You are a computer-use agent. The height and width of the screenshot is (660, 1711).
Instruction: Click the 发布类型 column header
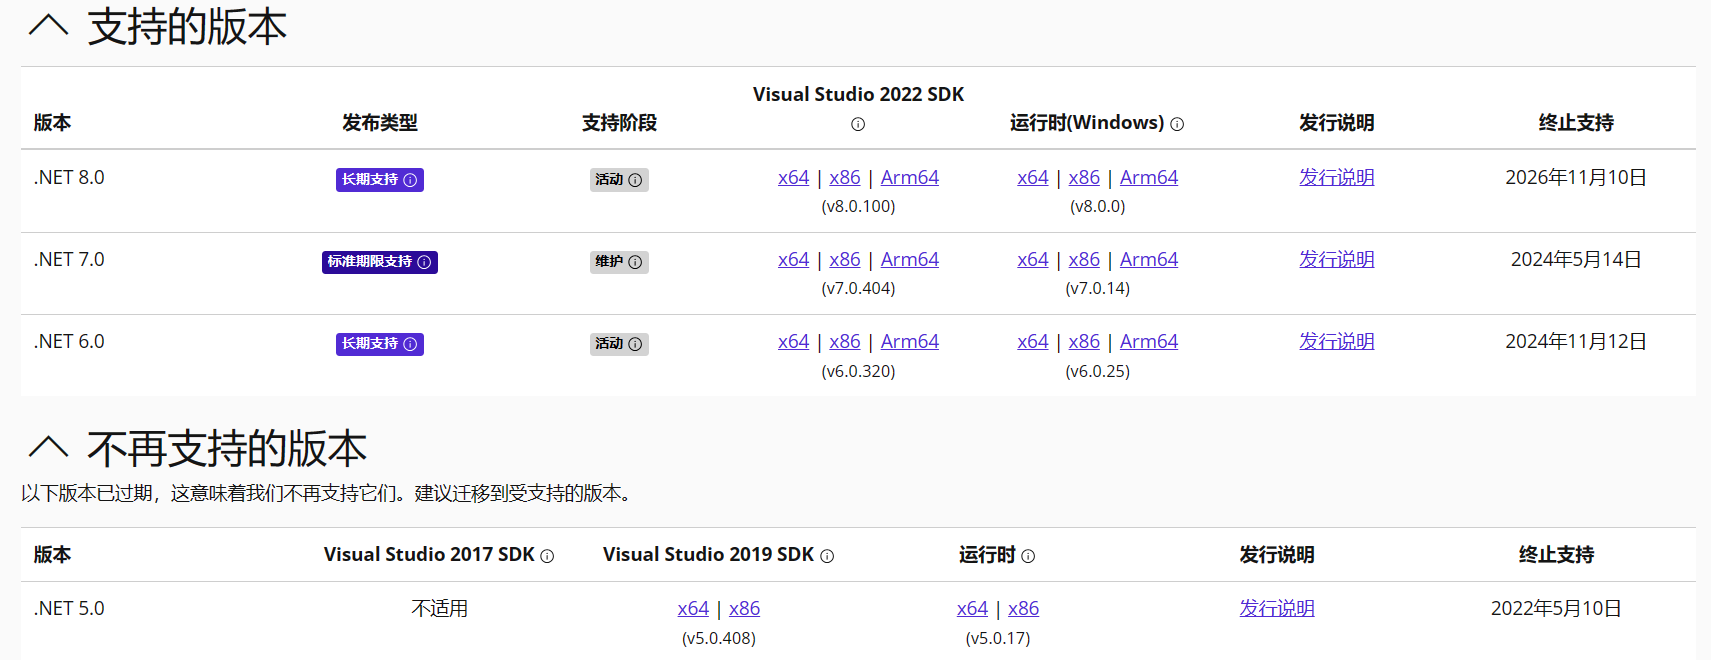point(380,123)
